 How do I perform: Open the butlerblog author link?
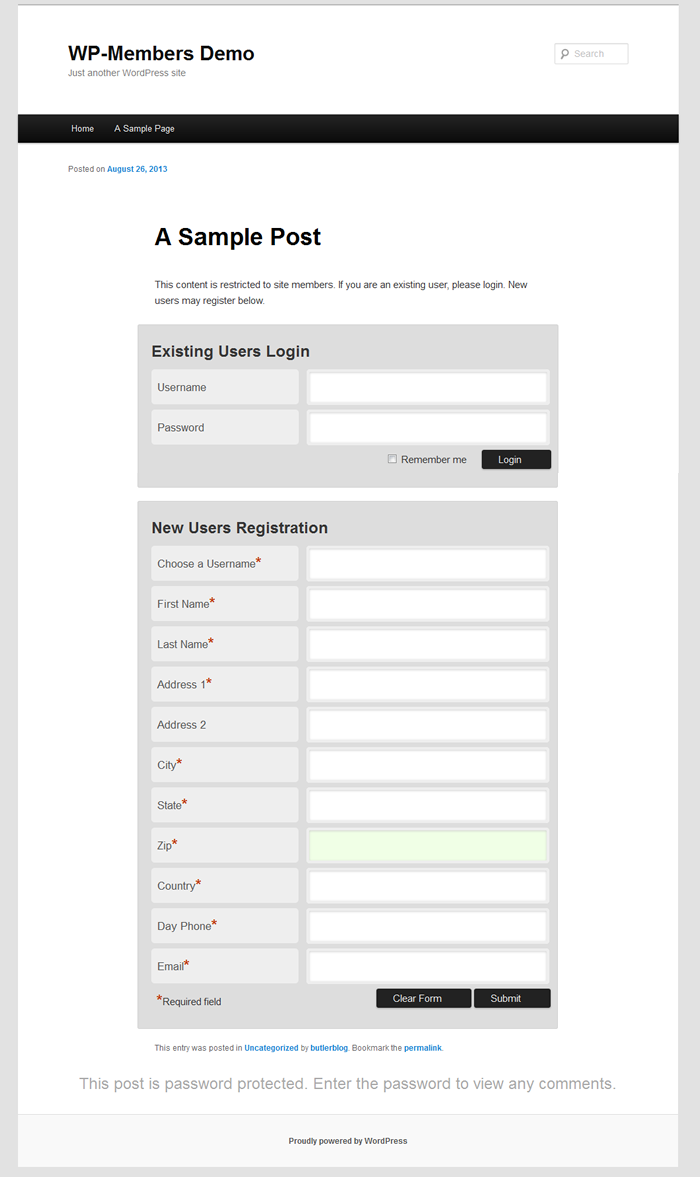329,1048
